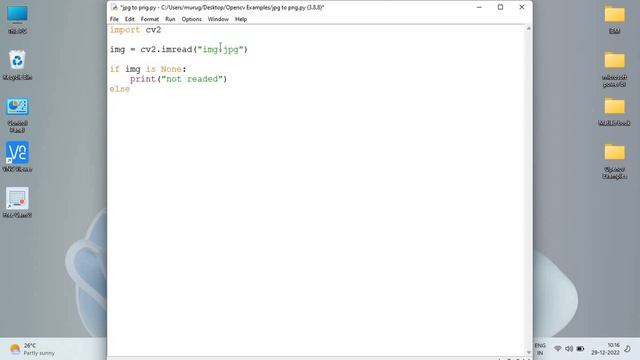Click on the 'None' keyword

pos(171,69)
